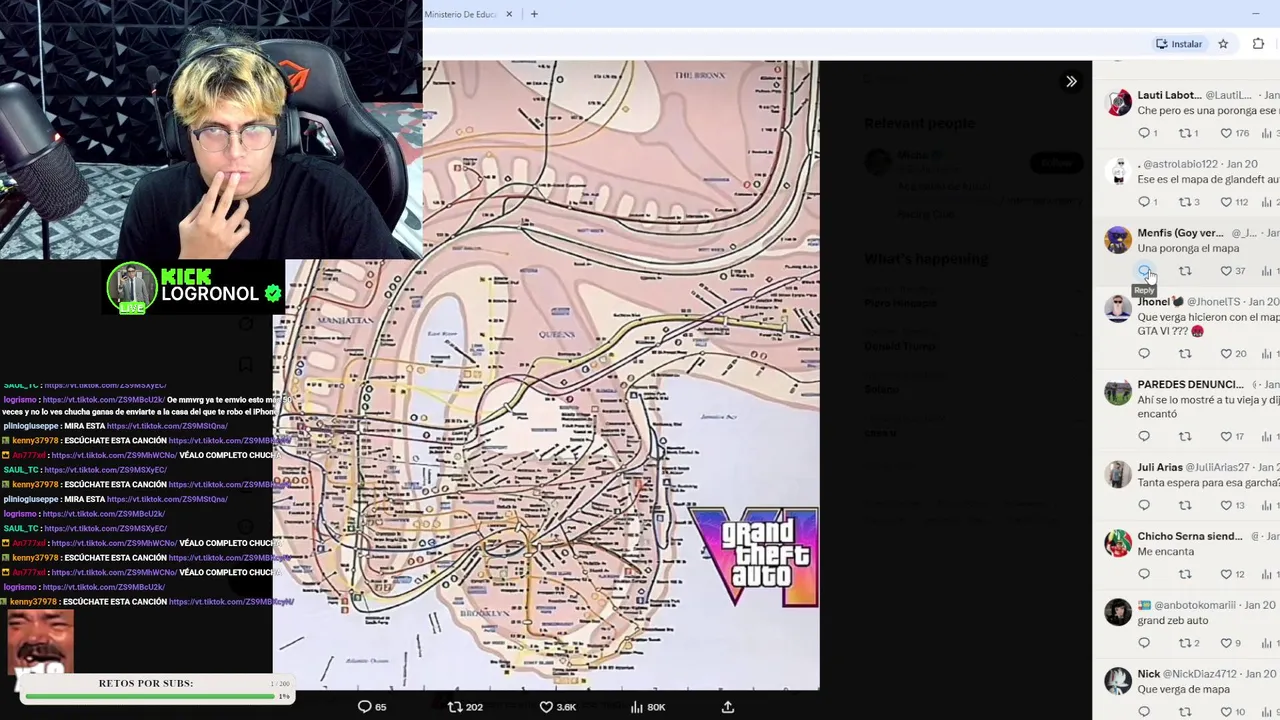Open Menfis (Goy ver... name link
This screenshot has width=1280, height=720.
pyautogui.click(x=1180, y=233)
